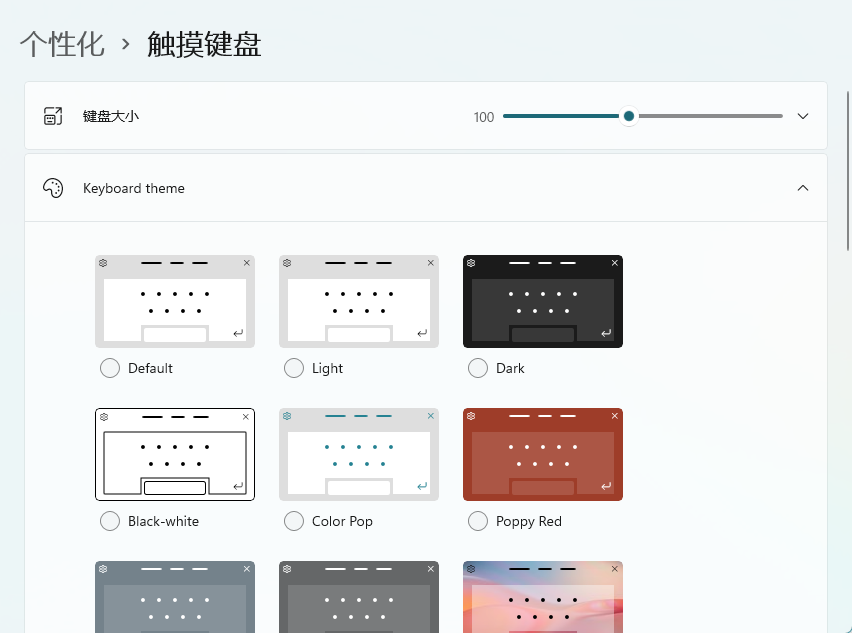Click the 触摸键盘 page title
Screen dimensions: 852x633
pos(204,44)
